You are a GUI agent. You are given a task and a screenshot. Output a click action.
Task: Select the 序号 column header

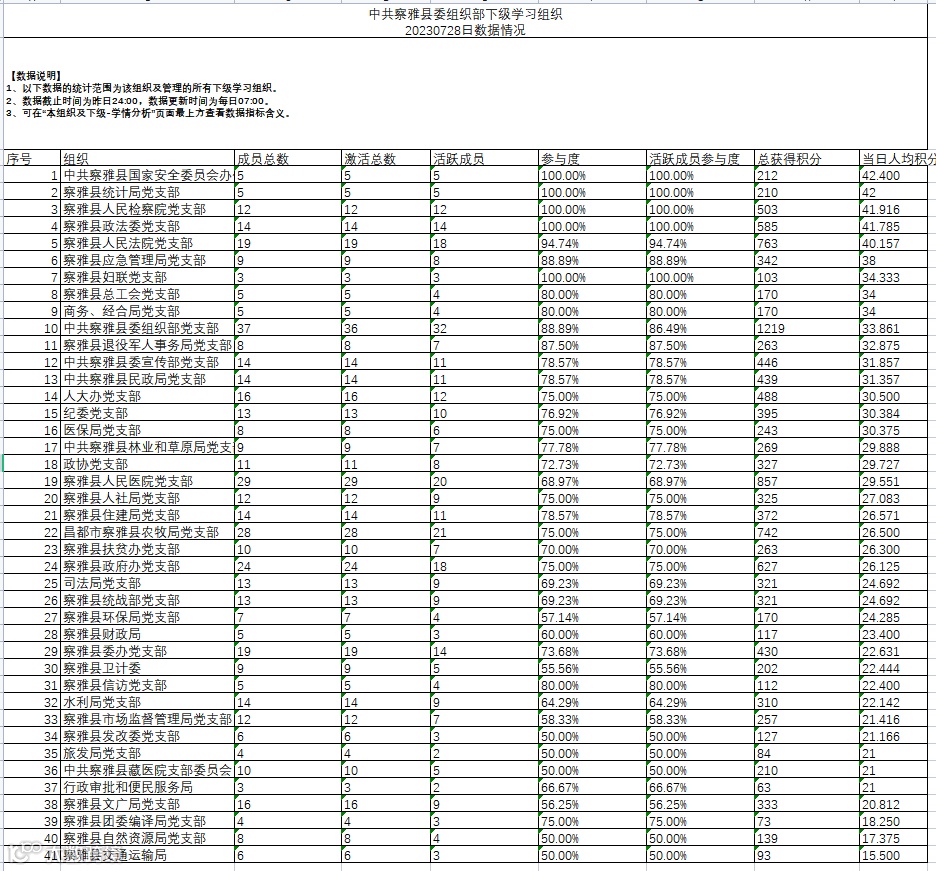pos(32,158)
